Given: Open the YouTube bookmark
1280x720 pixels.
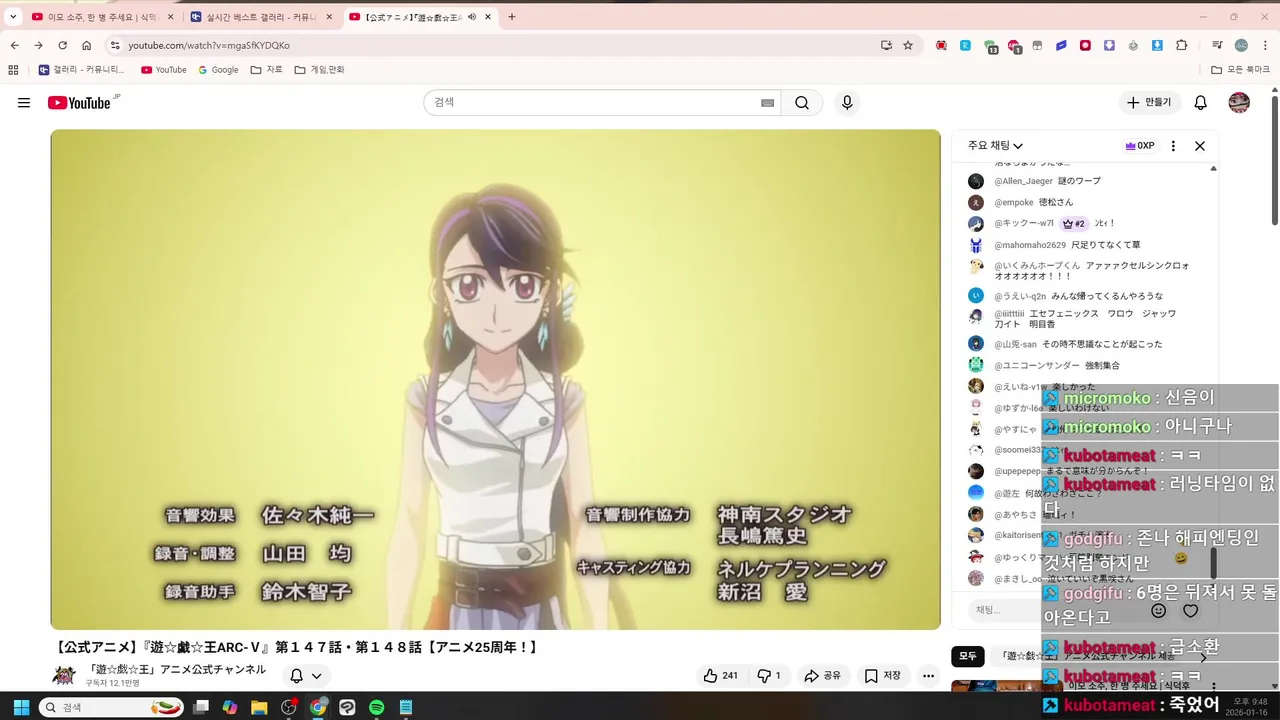Looking at the screenshot, I should point(164,70).
